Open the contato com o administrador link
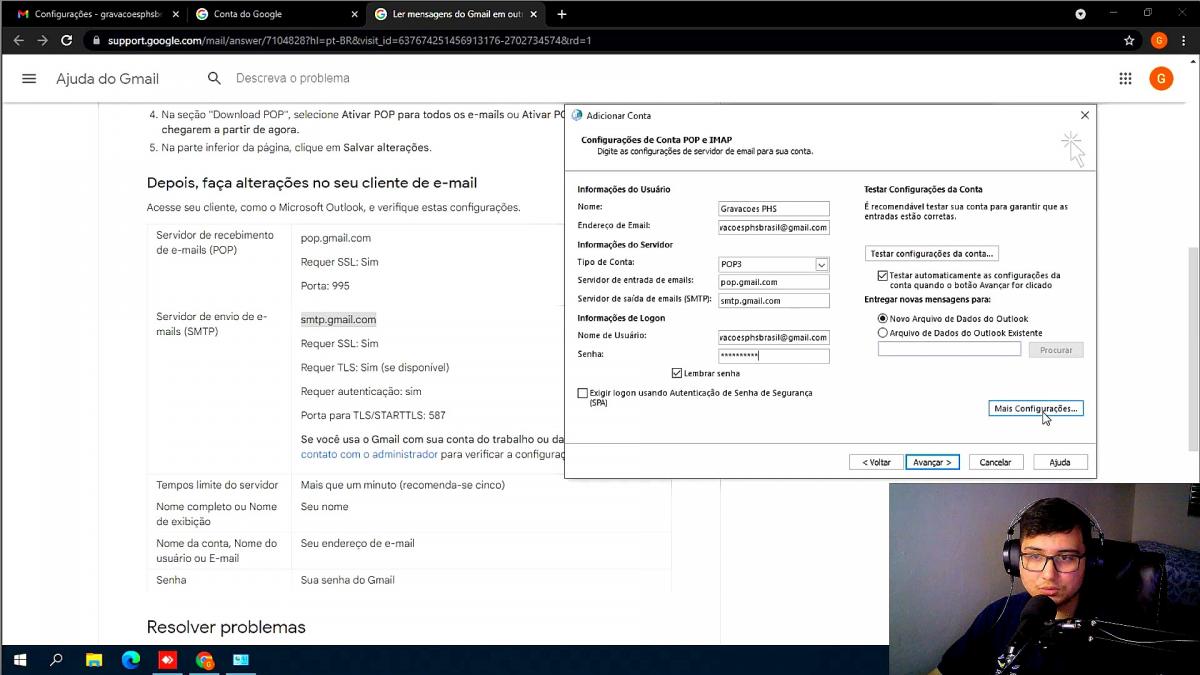This screenshot has width=1200, height=675. pos(369,454)
